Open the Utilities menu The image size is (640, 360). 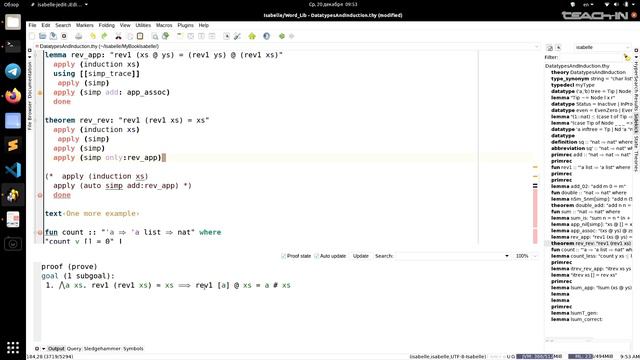(x=143, y=25)
